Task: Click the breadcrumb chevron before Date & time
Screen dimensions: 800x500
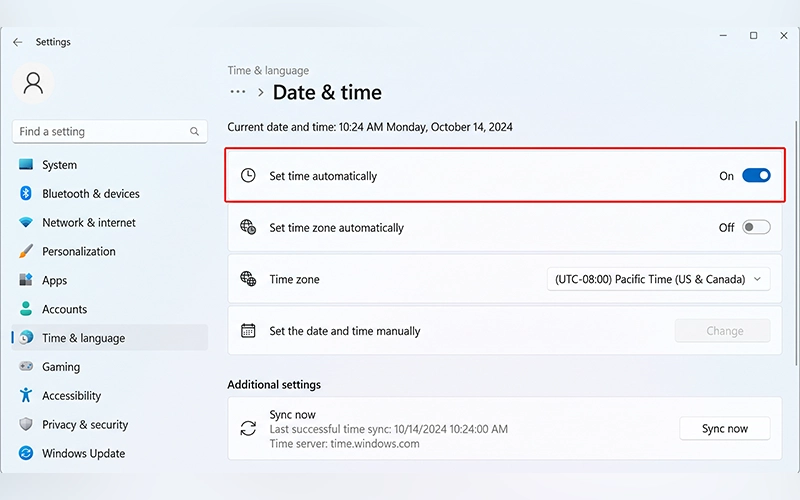Action: (261, 92)
